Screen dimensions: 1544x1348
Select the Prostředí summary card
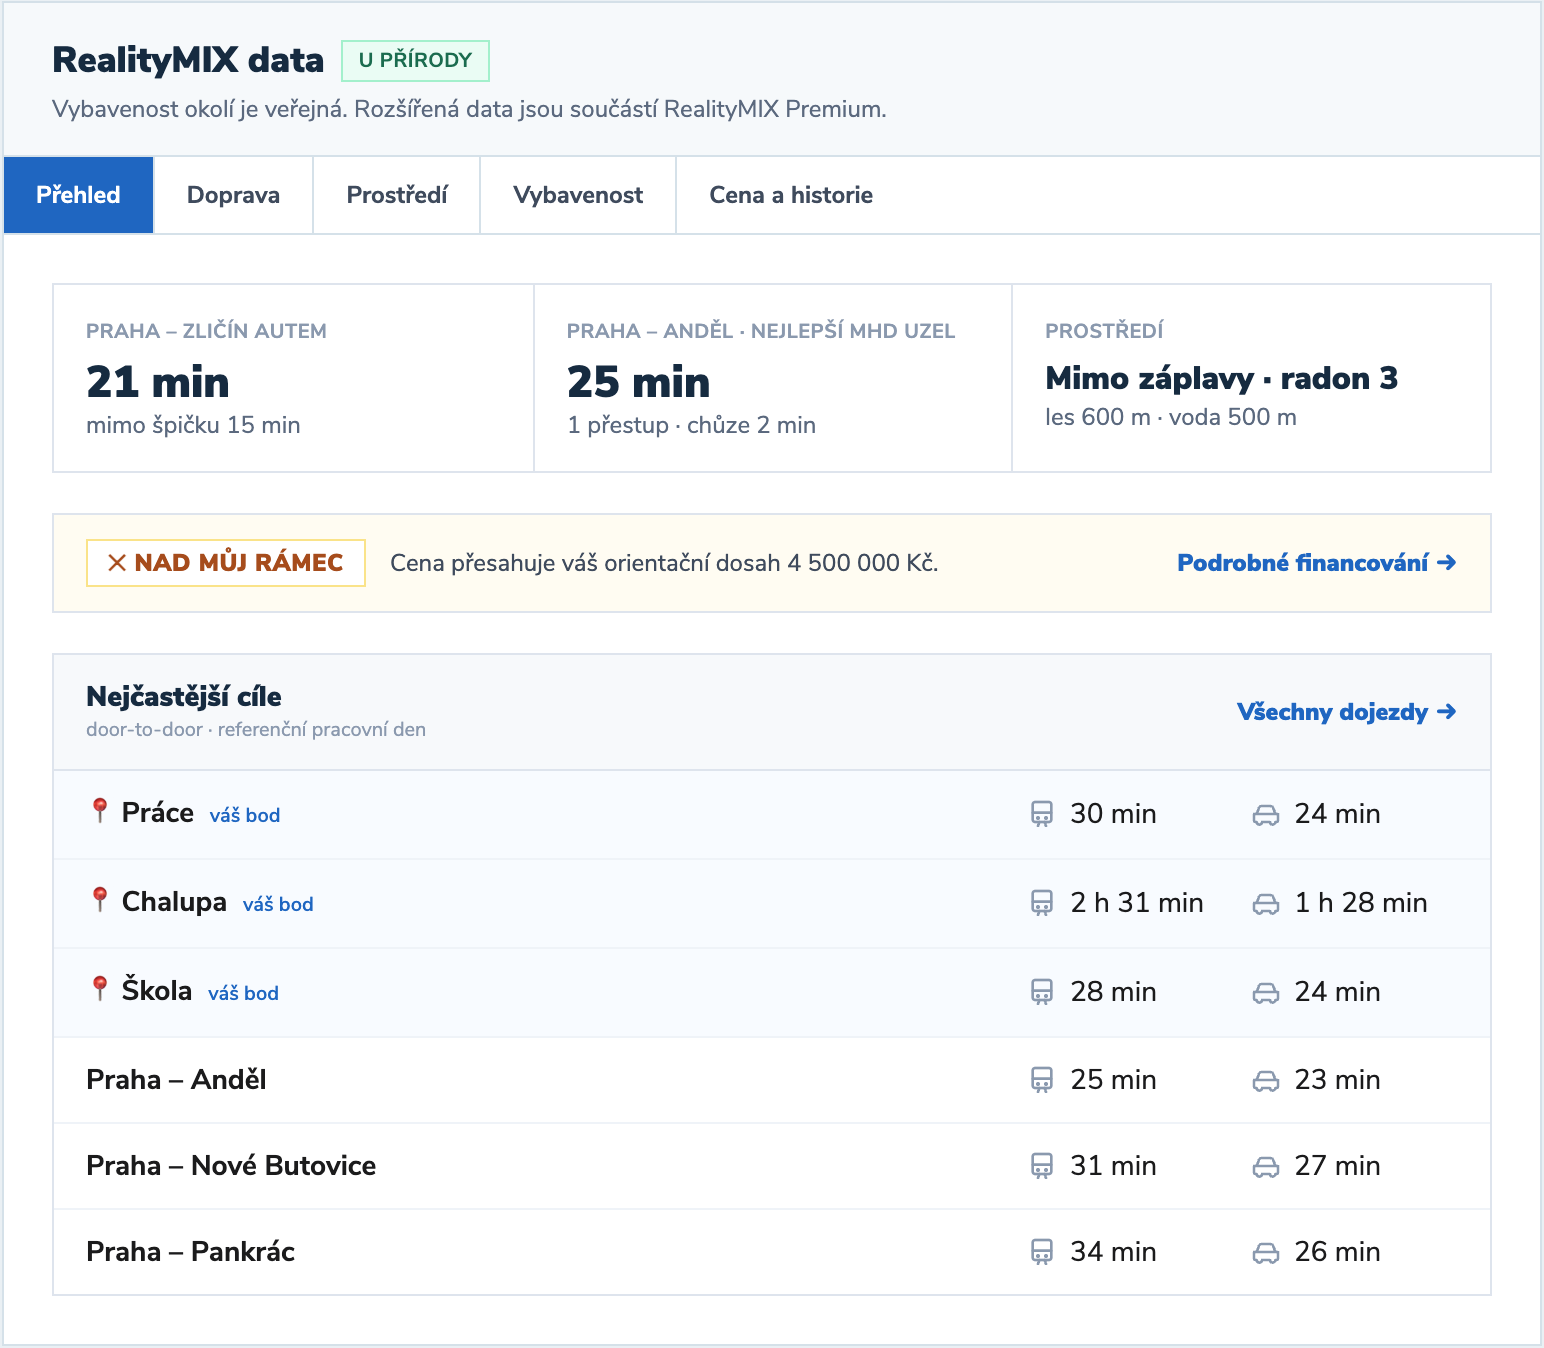pyautogui.click(x=1251, y=378)
